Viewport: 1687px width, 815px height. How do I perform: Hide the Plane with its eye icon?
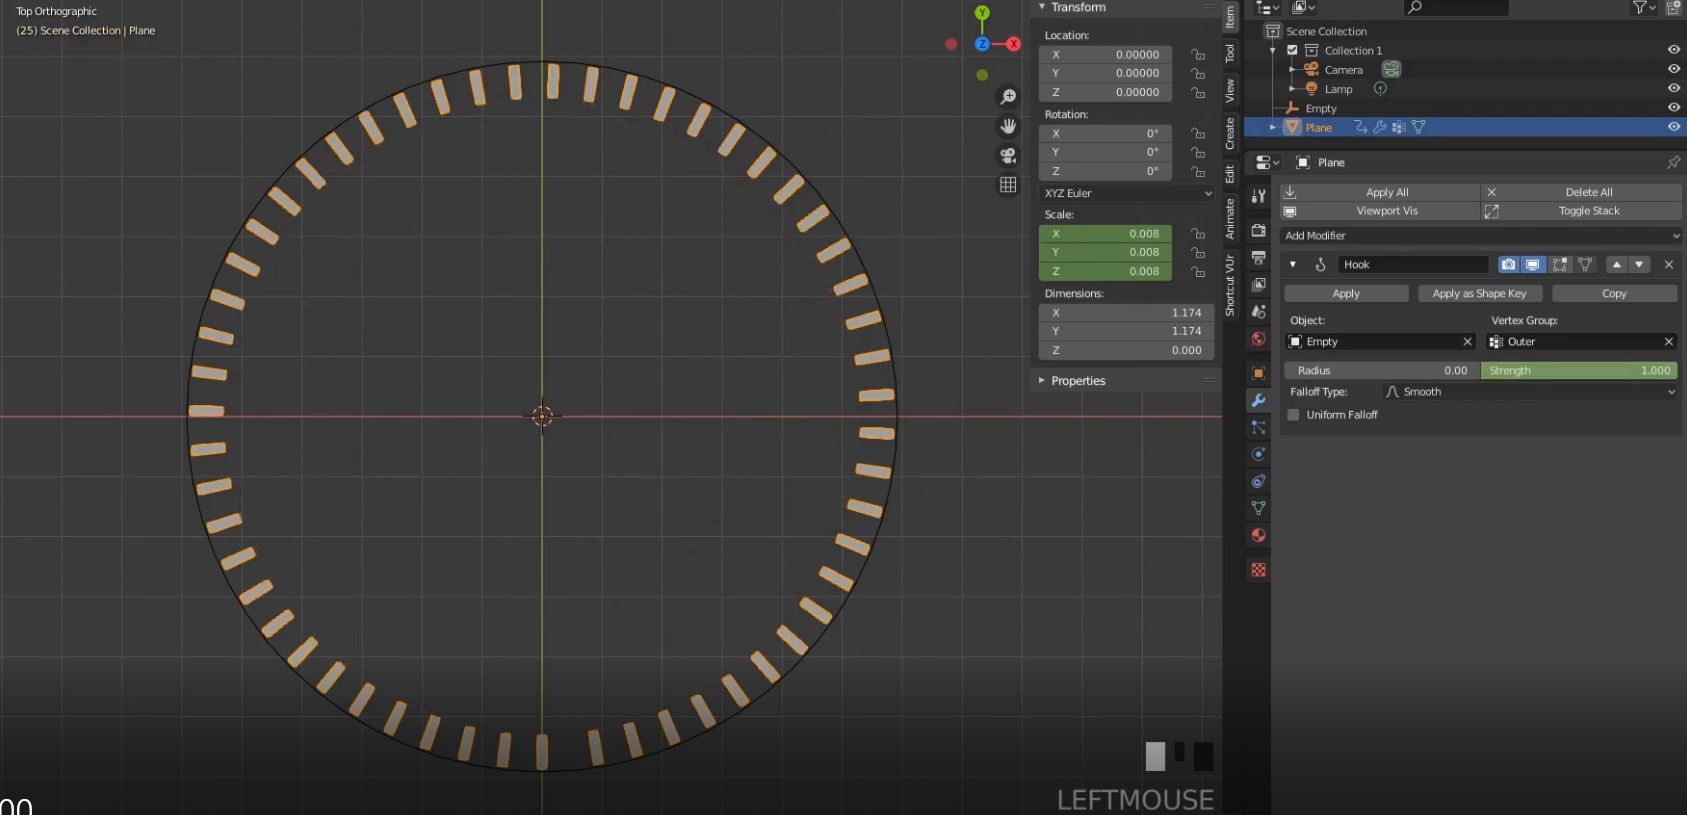tap(1673, 127)
